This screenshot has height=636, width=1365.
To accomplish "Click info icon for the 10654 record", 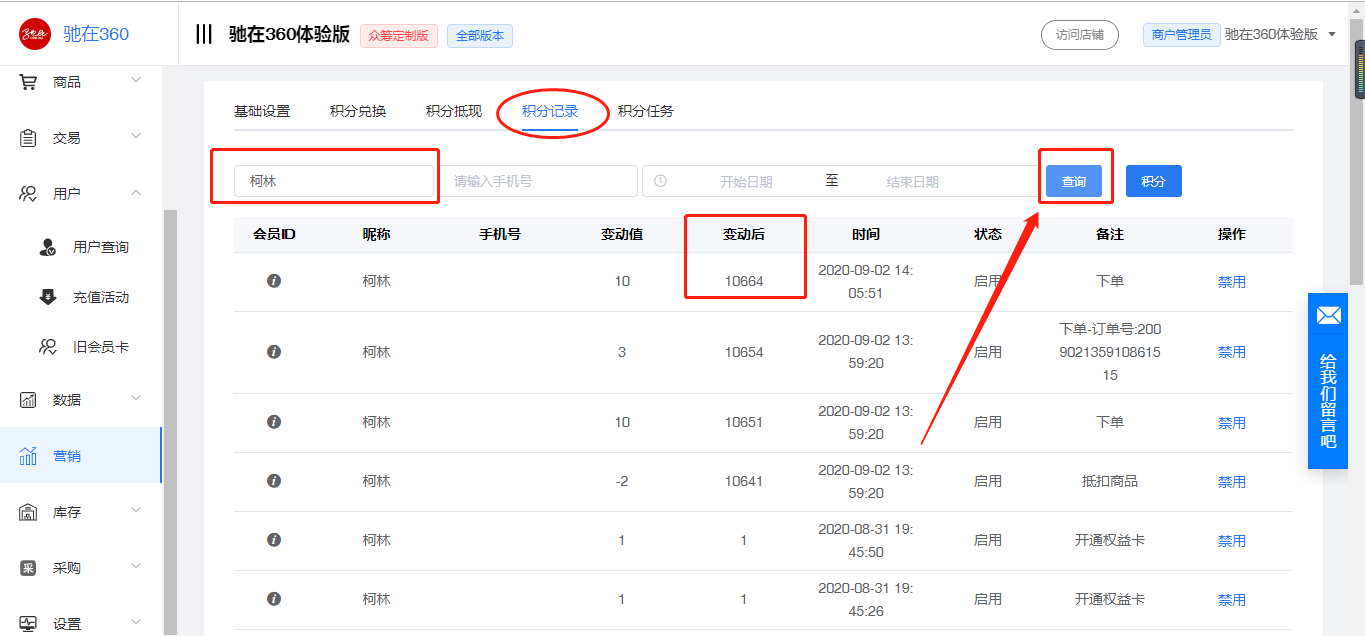I will coord(274,352).
